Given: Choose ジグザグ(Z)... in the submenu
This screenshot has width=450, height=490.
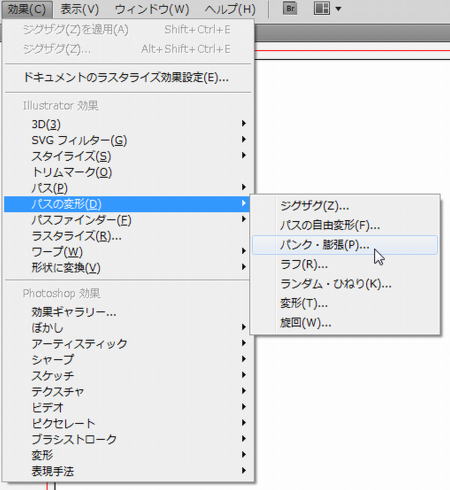Looking at the screenshot, I should tap(345, 206).
